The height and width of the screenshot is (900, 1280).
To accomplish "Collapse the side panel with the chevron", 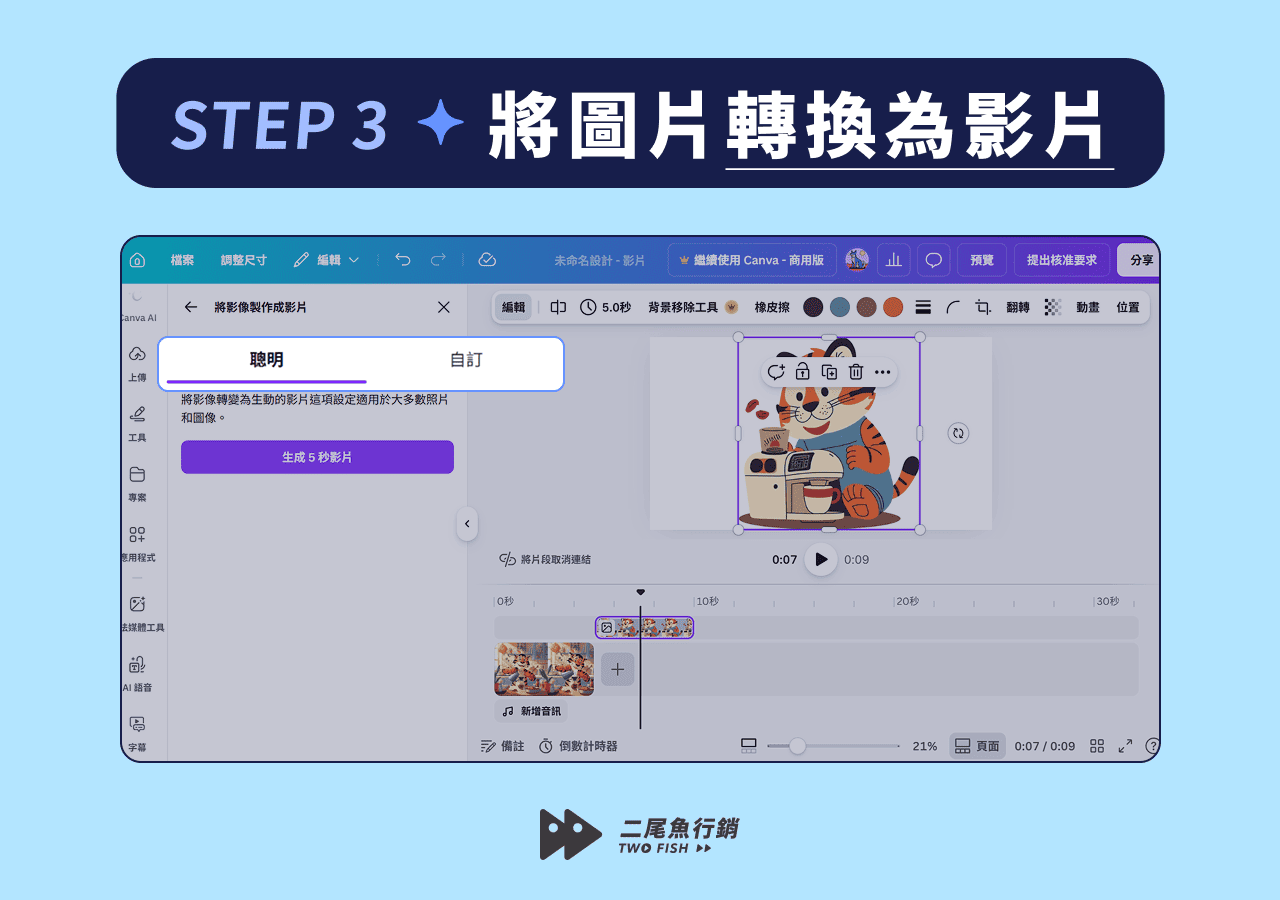I will (467, 524).
